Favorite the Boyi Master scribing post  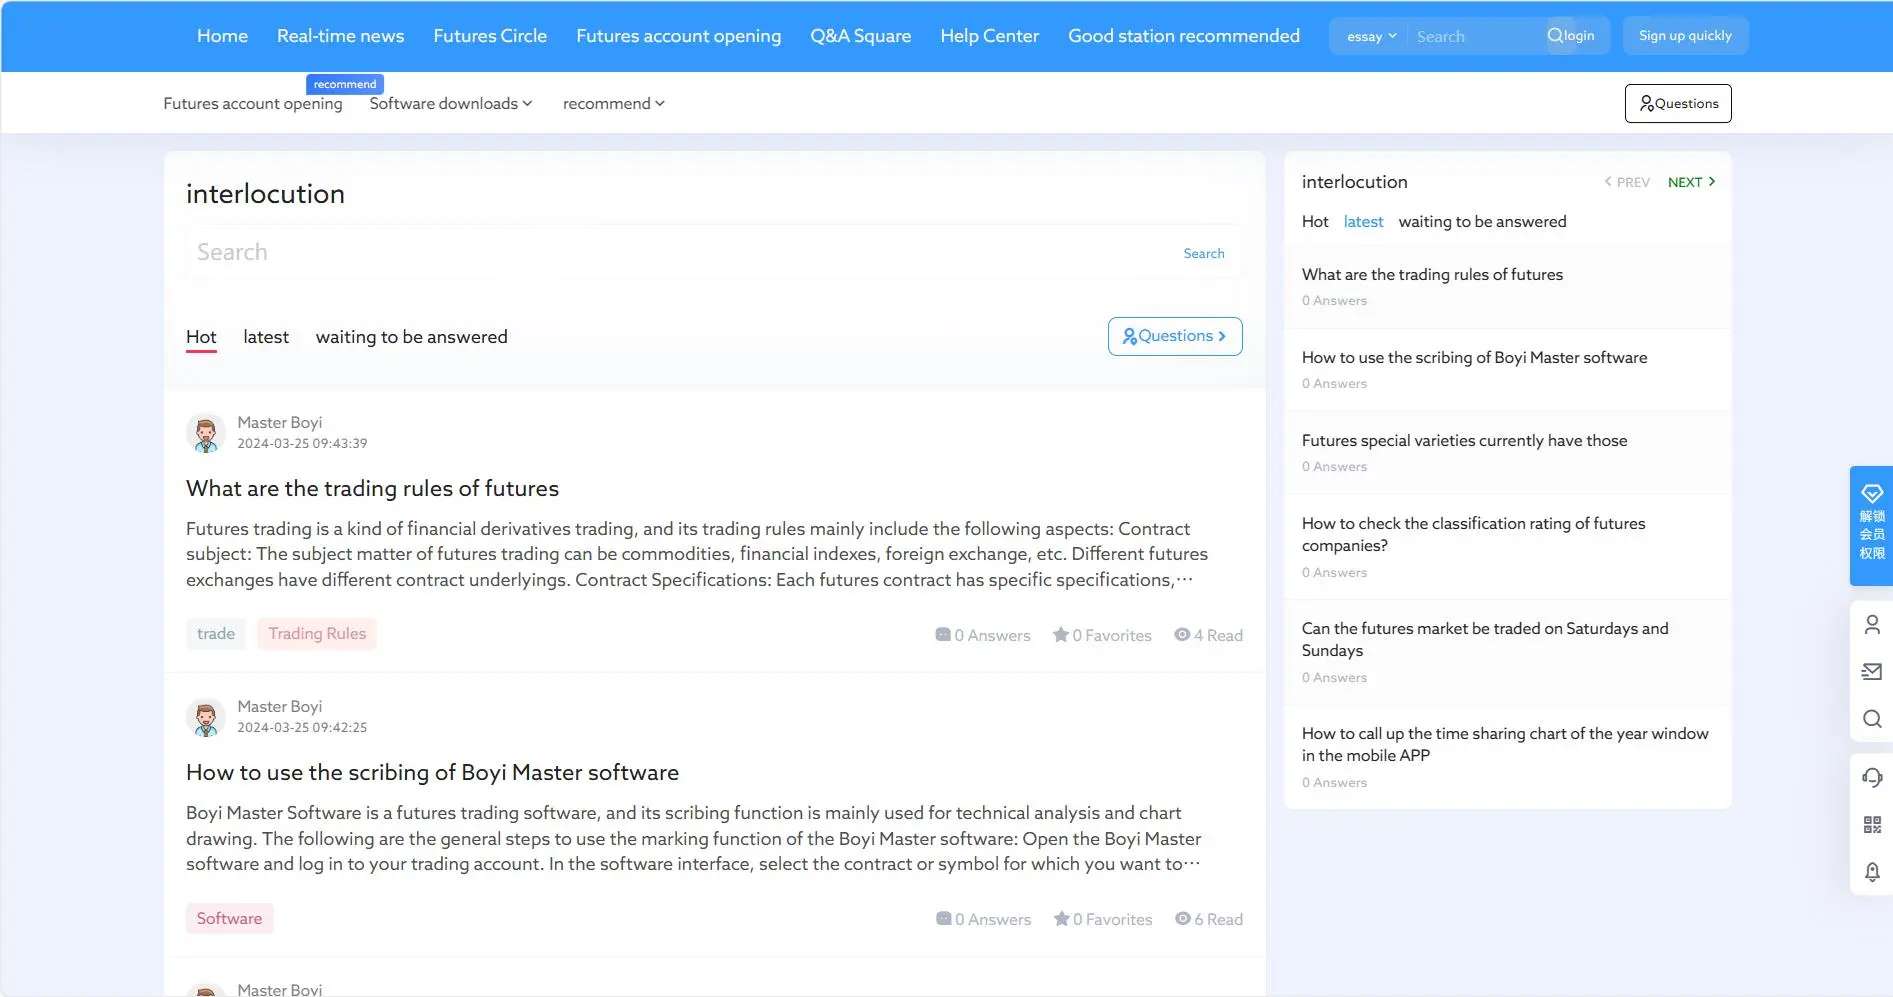[1103, 919]
